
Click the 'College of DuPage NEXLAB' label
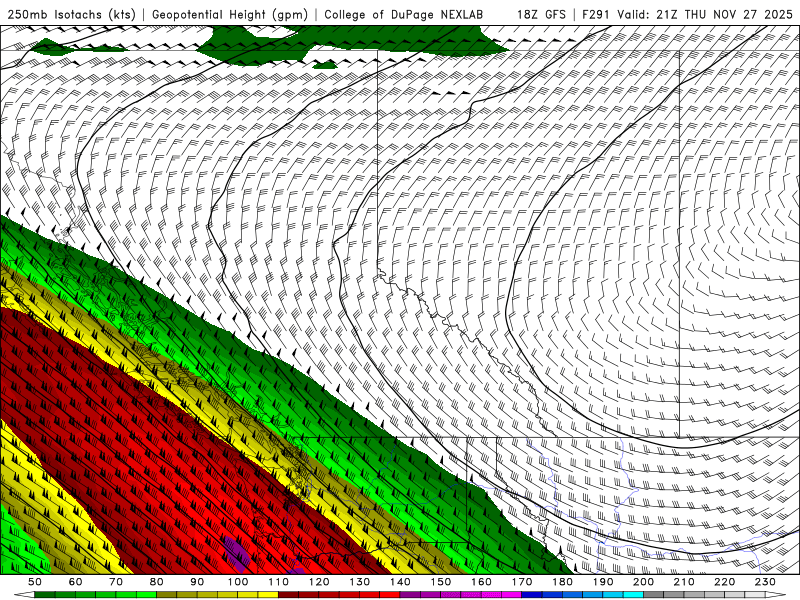click(x=403, y=15)
